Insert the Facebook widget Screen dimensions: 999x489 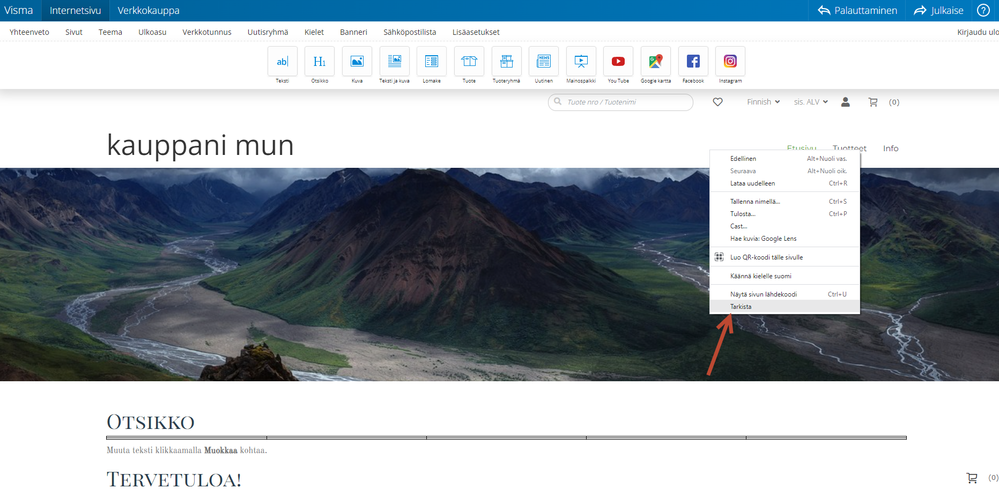693,62
